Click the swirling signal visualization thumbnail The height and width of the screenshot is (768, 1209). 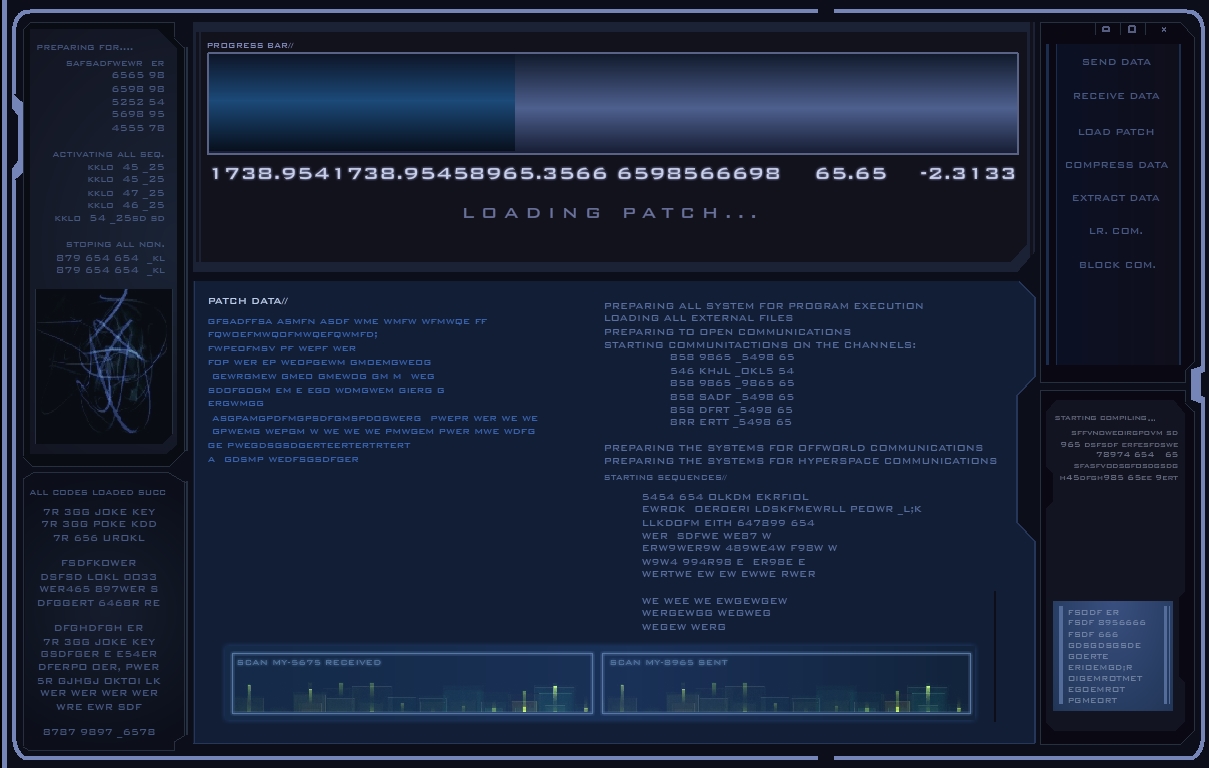pos(103,366)
